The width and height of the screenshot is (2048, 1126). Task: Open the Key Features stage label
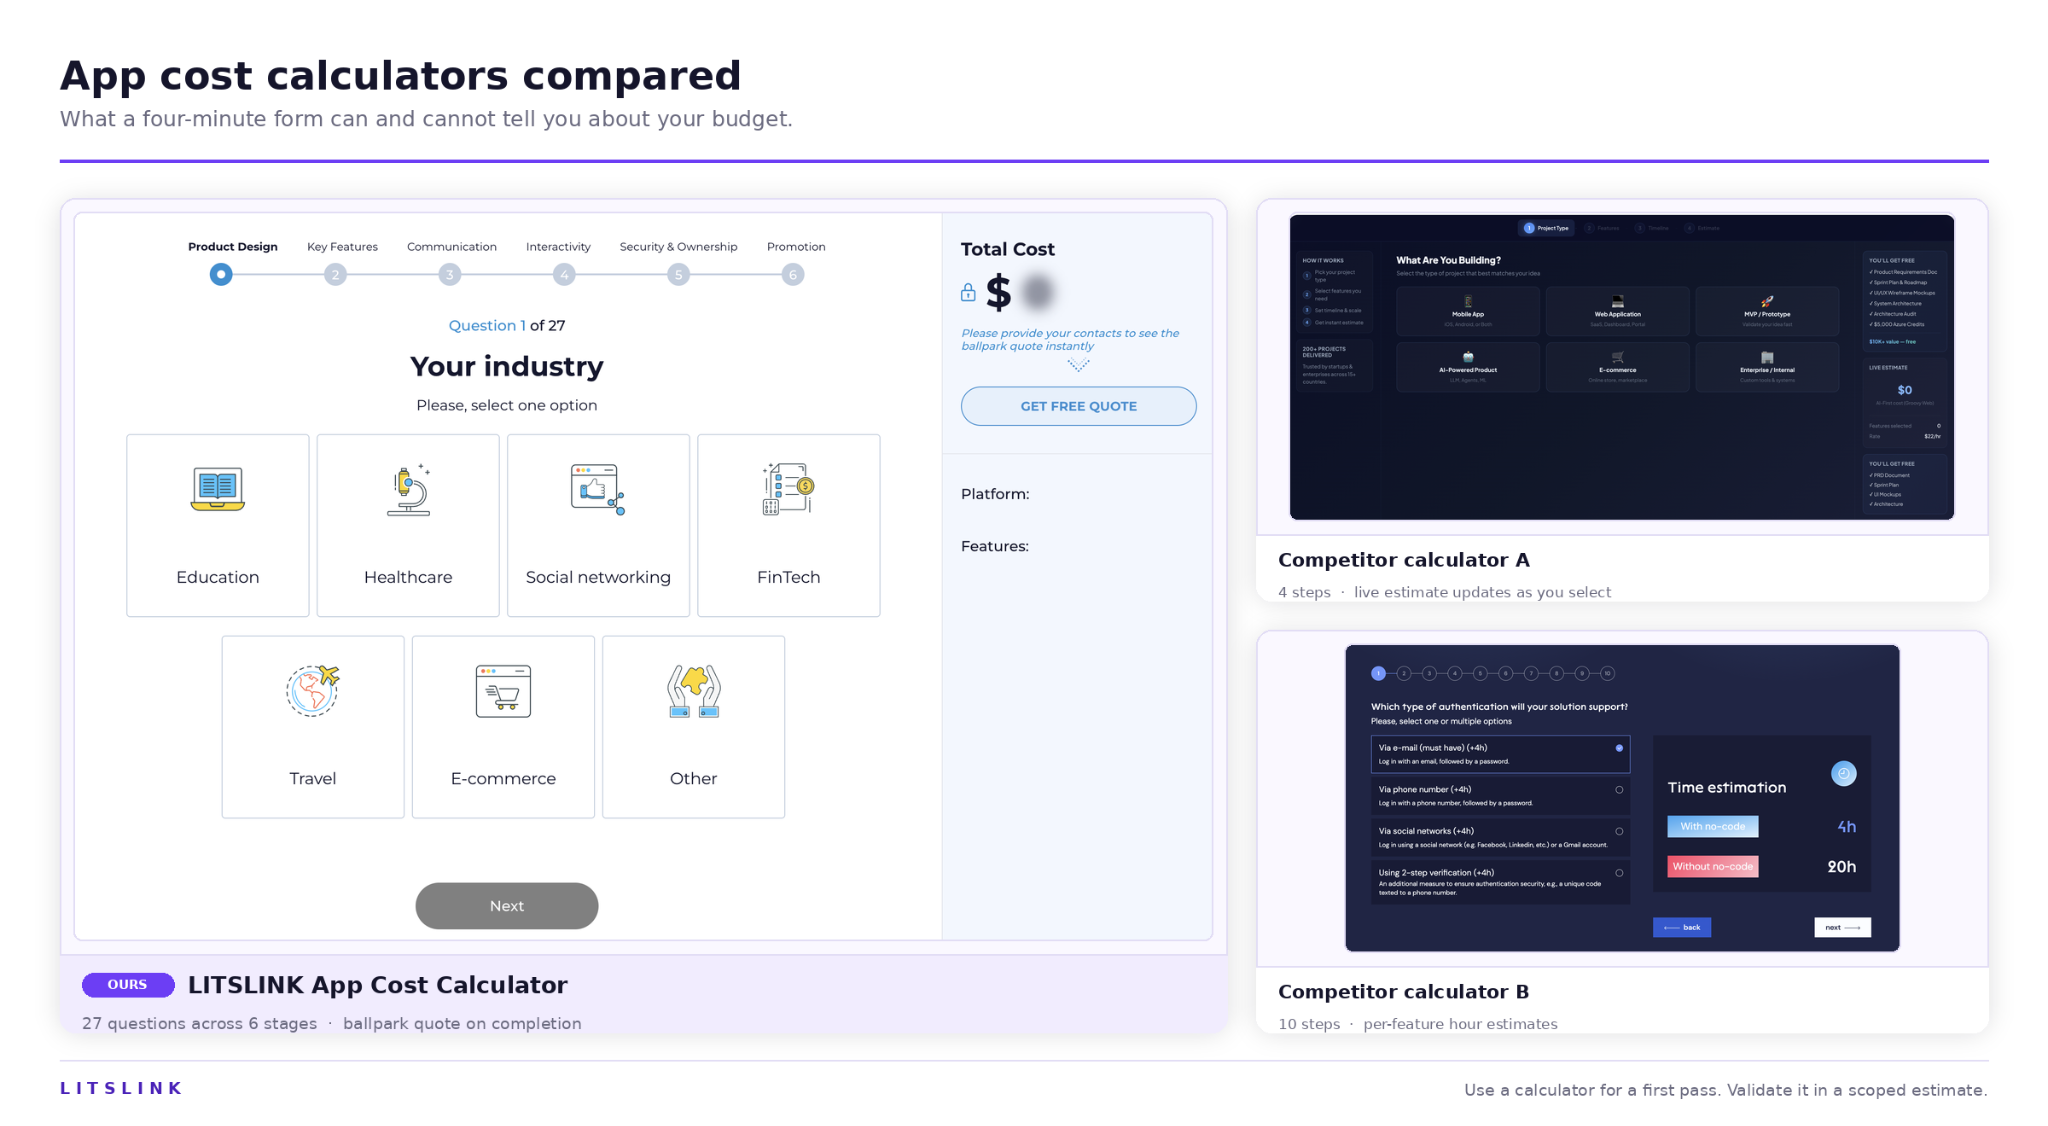pos(342,246)
